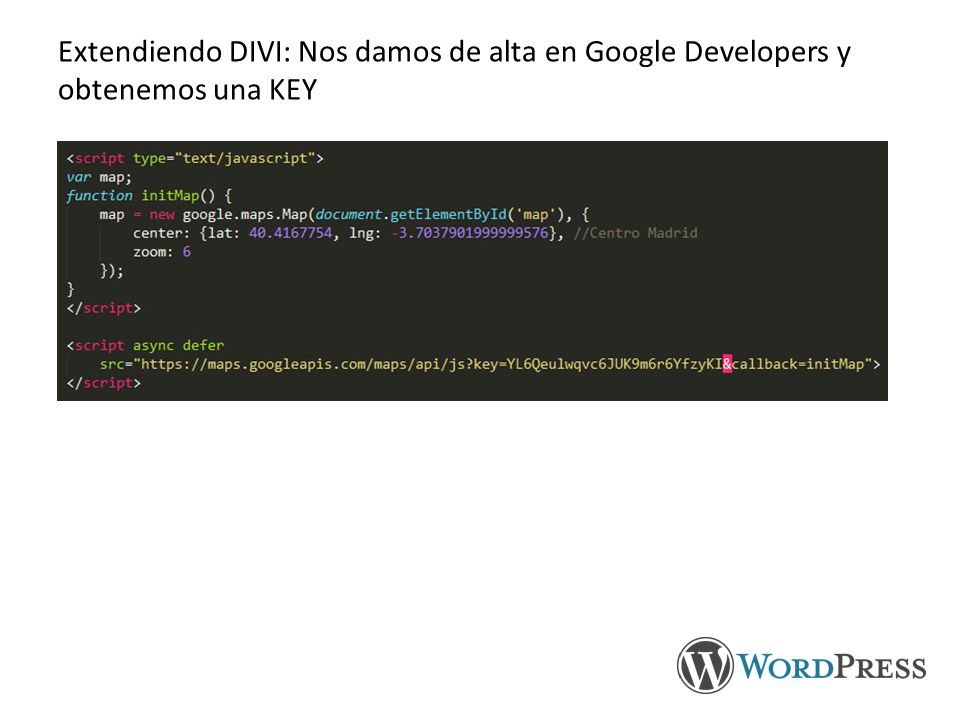Click the WordPress logo

pyautogui.click(x=801, y=665)
